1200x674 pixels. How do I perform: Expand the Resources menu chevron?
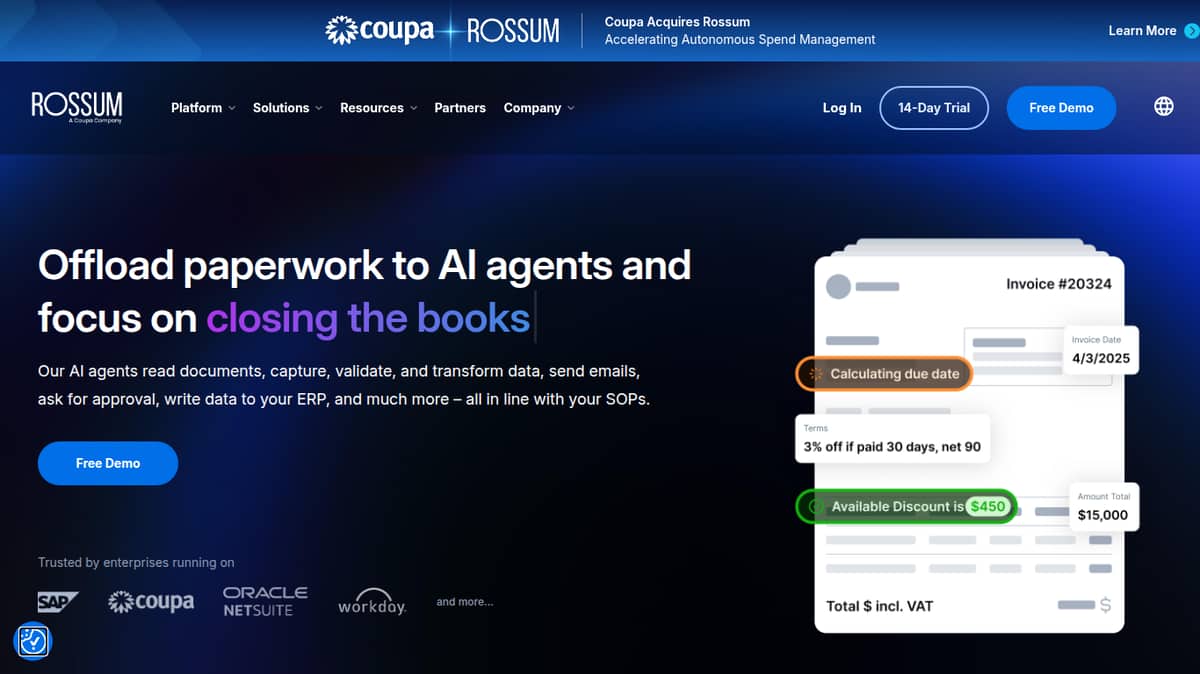(413, 108)
